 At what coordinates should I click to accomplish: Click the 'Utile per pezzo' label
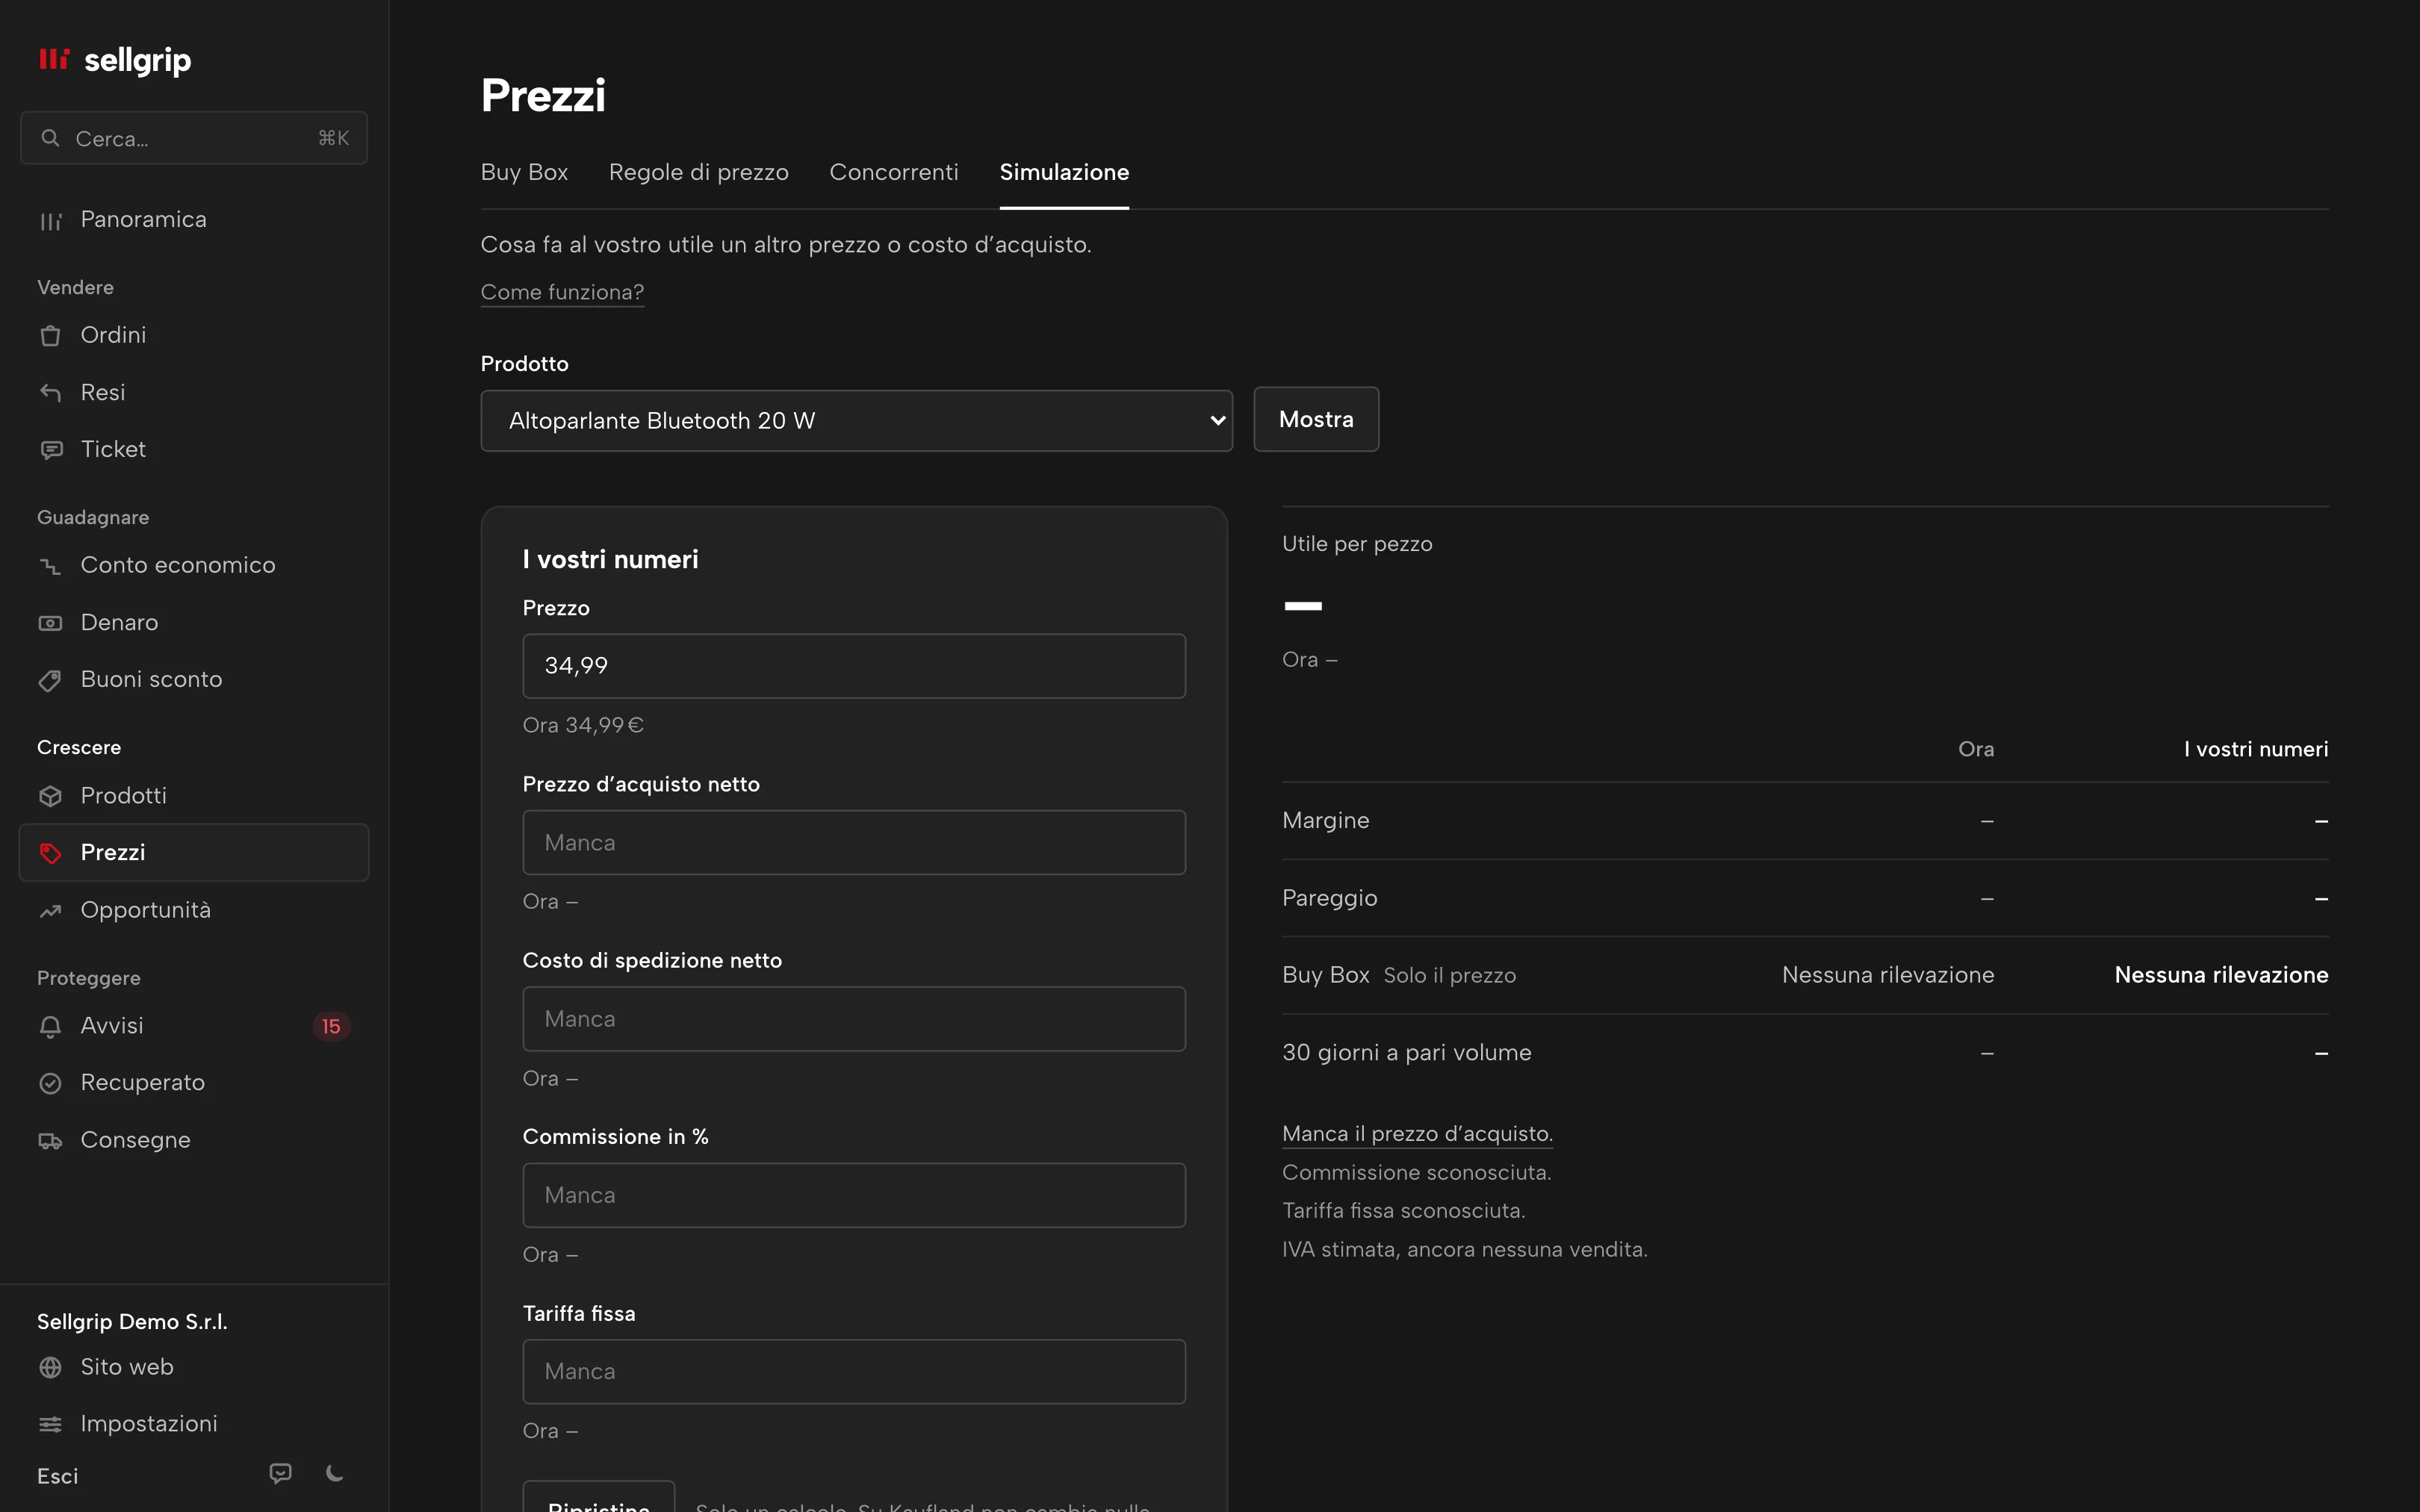pyautogui.click(x=1357, y=544)
